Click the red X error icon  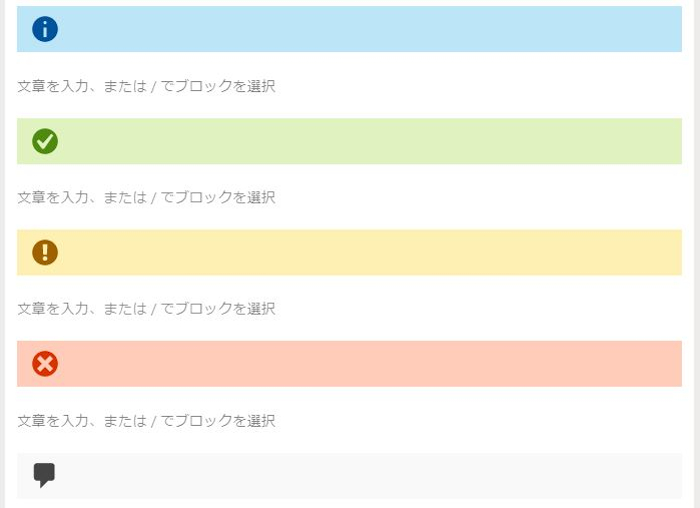[x=45, y=364]
